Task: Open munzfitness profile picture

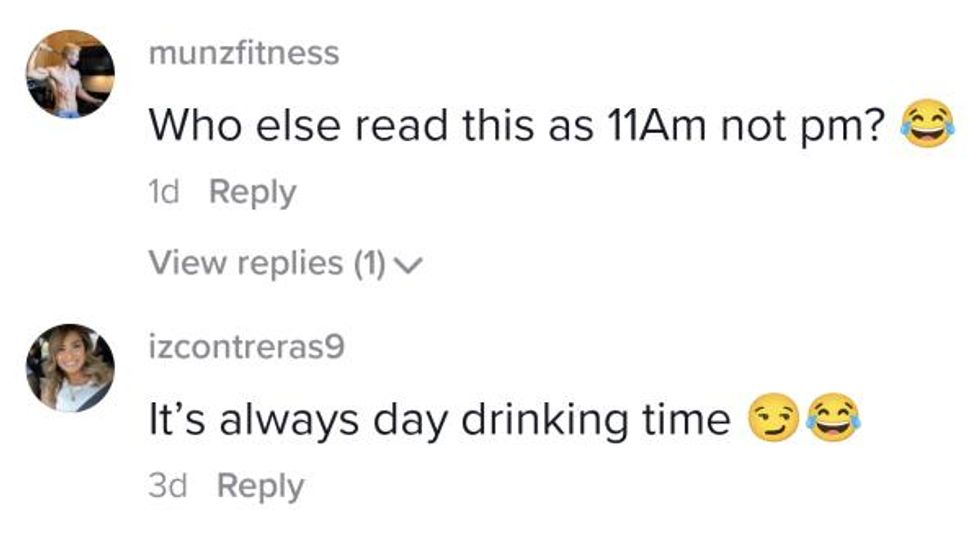Action: click(70, 74)
